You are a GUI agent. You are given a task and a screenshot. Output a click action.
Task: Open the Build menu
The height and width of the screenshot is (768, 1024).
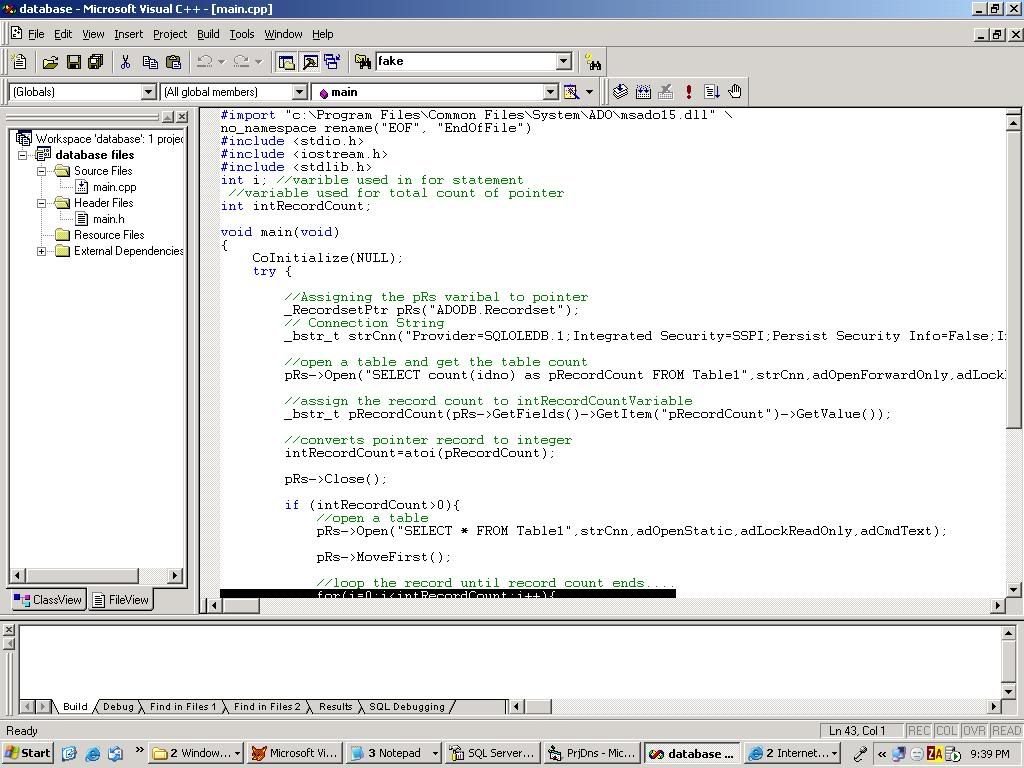click(x=208, y=34)
